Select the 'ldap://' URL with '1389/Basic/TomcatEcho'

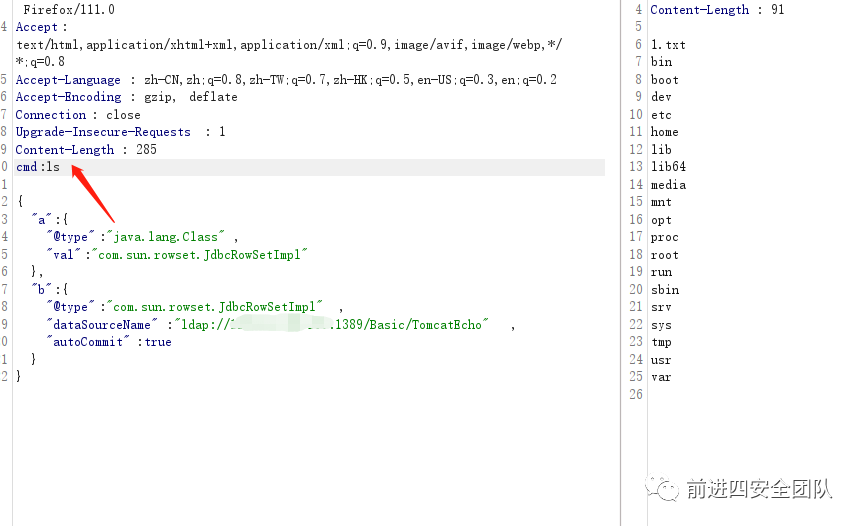click(x=331, y=325)
